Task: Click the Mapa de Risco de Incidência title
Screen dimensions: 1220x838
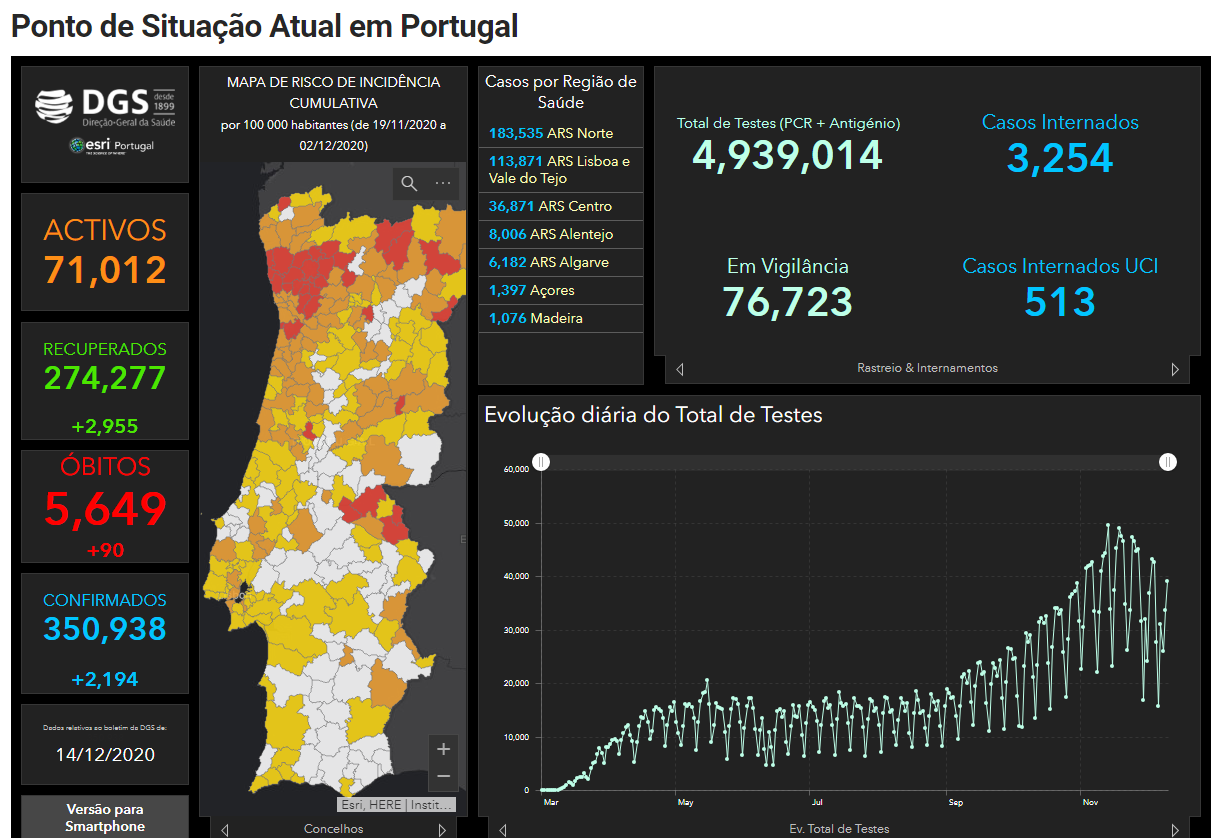Action: 333,92
